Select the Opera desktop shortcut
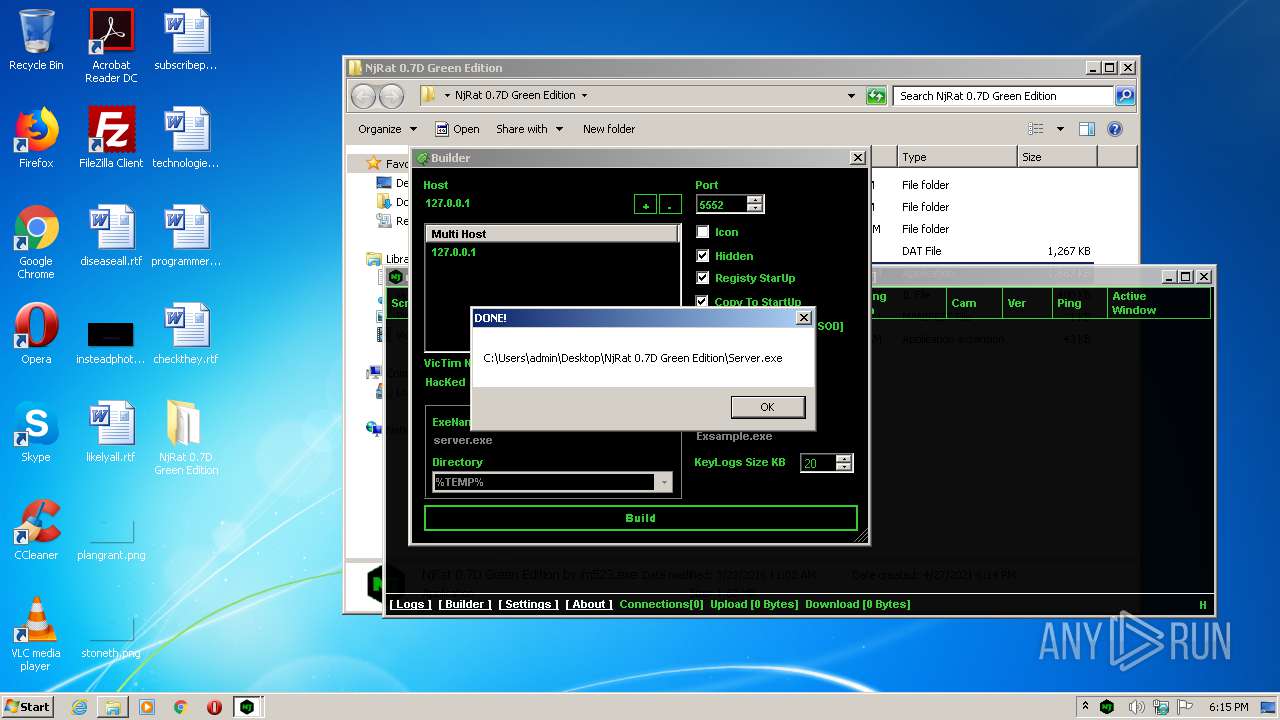 point(36,334)
